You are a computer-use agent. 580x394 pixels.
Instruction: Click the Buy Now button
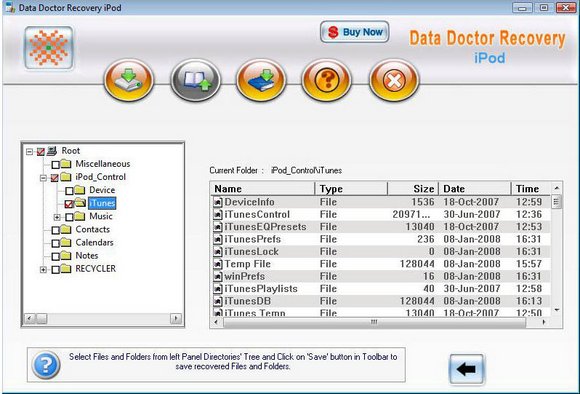(x=354, y=32)
